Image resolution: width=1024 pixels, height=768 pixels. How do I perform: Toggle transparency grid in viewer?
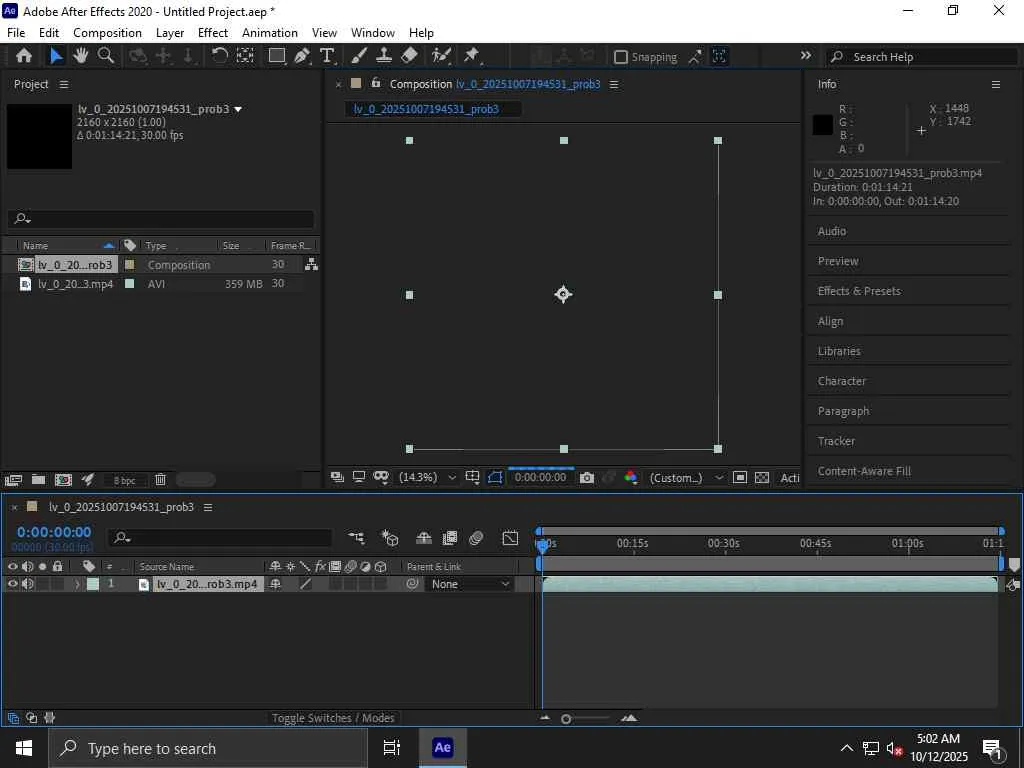tap(762, 478)
